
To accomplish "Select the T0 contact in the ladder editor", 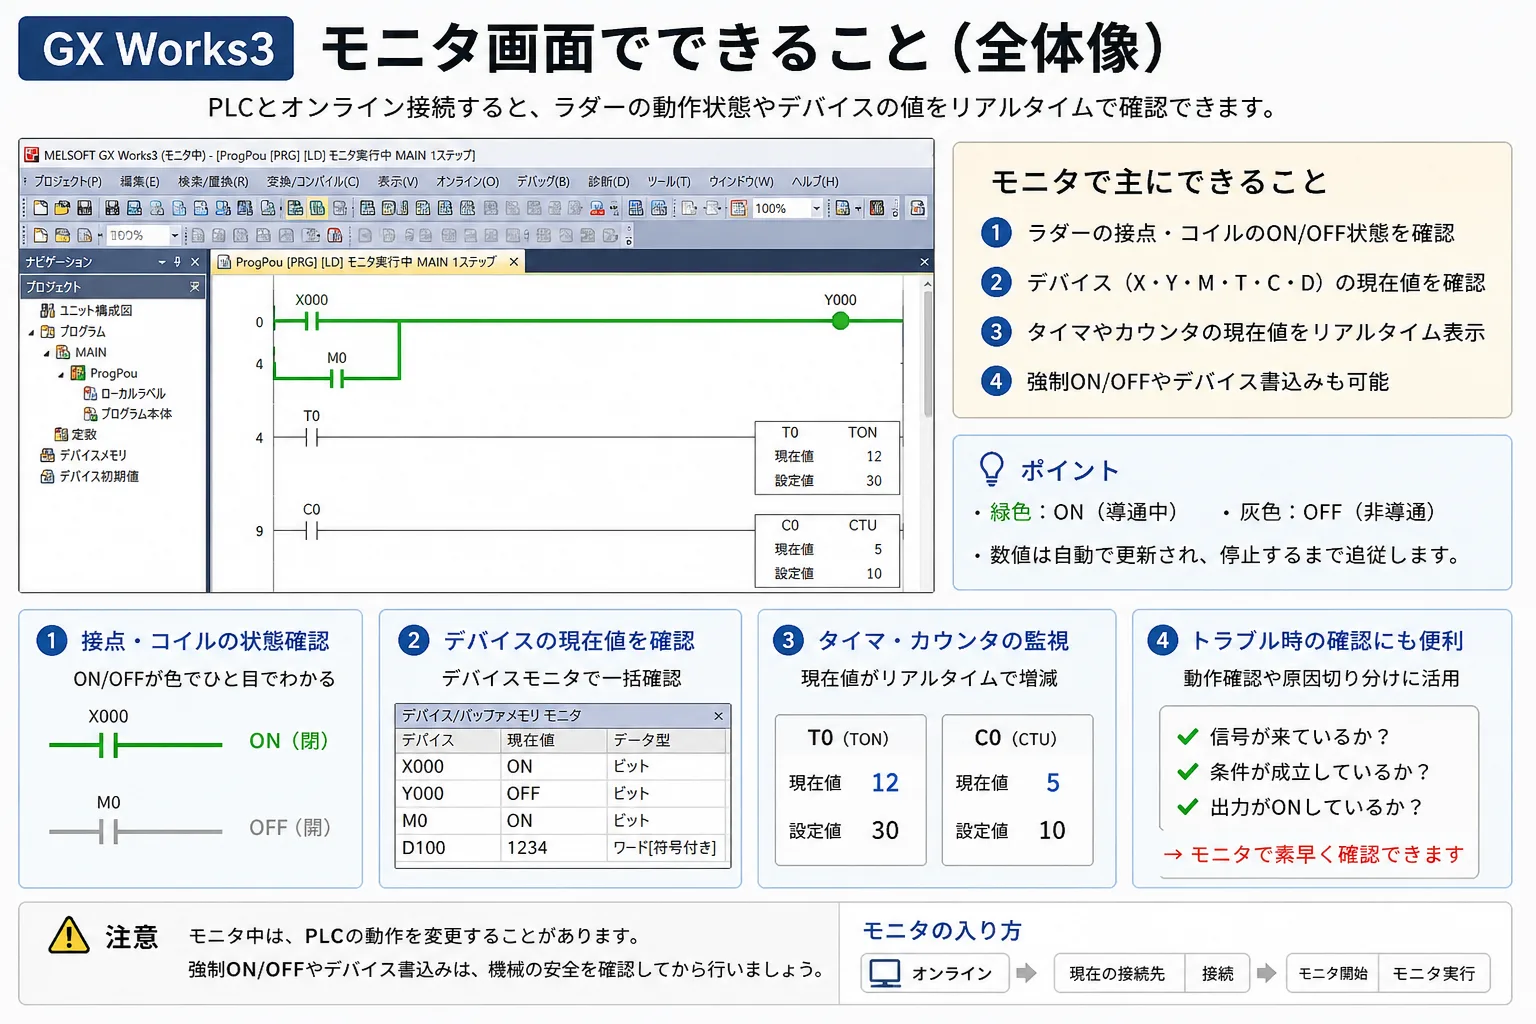I will (311, 437).
